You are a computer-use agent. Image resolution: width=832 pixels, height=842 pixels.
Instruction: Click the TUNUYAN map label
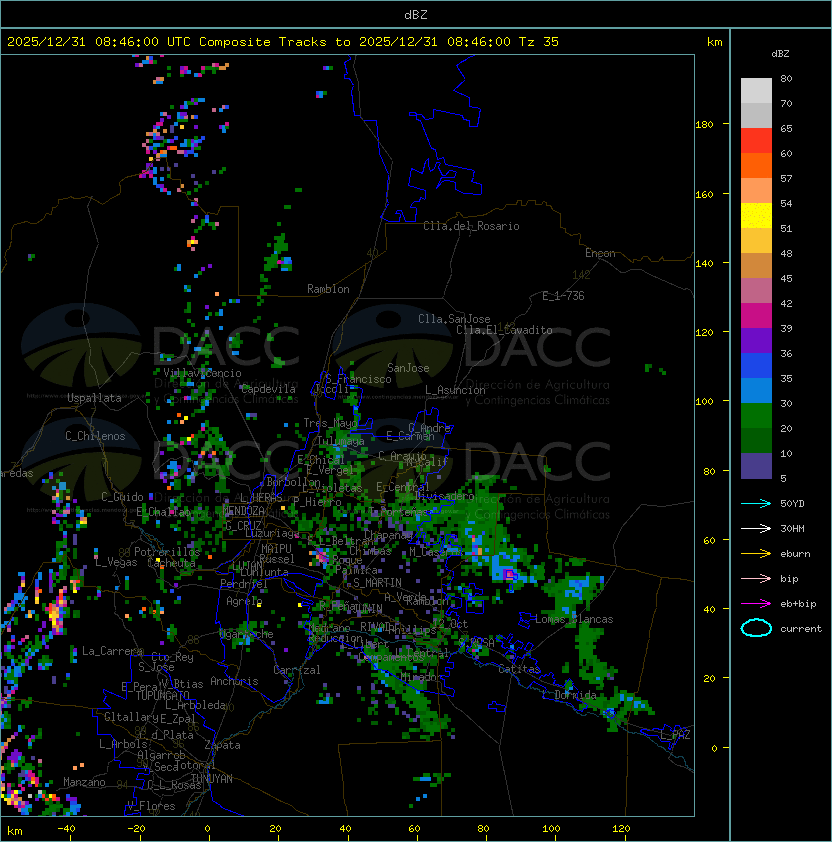pos(212,779)
